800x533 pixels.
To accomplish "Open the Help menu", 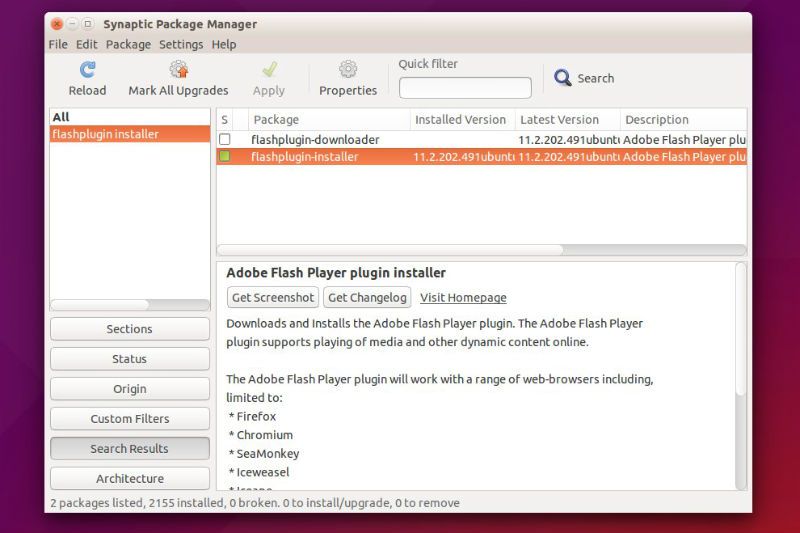I will tap(223, 44).
